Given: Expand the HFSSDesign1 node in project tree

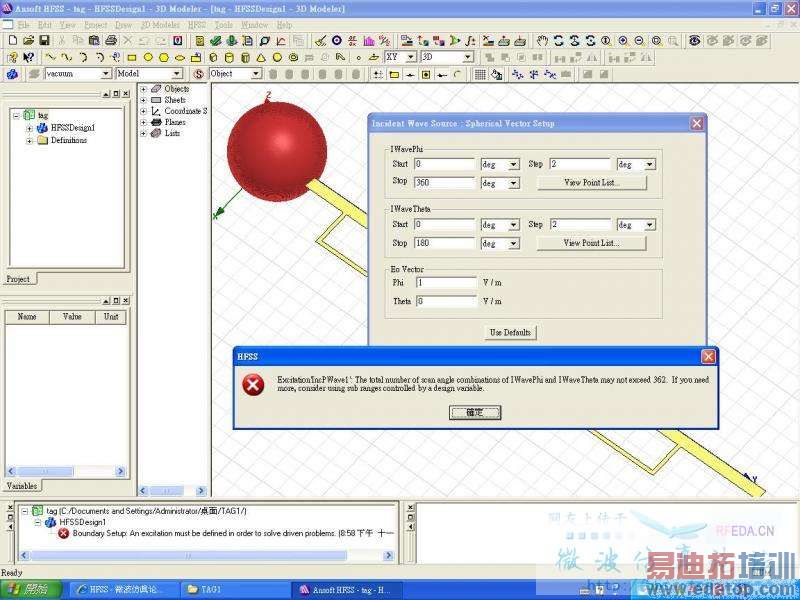Looking at the screenshot, I should (x=29, y=128).
